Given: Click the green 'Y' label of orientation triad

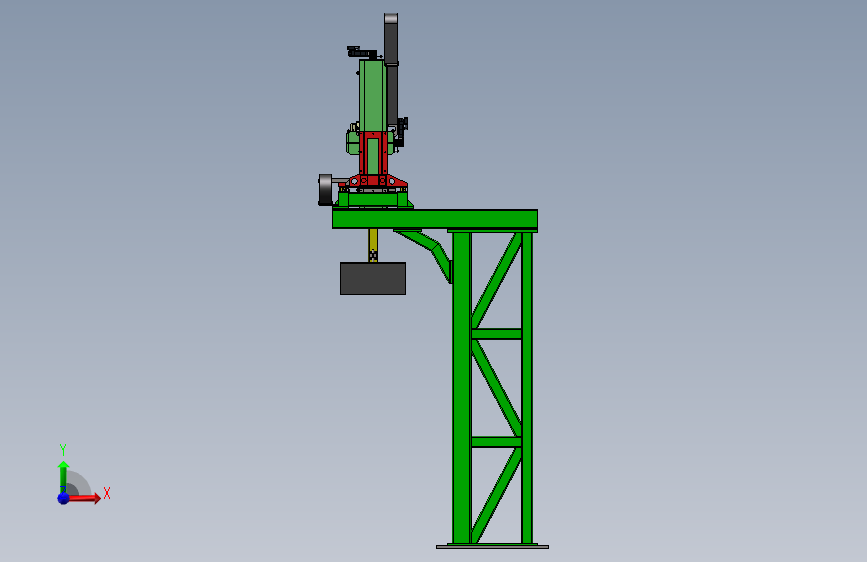Looking at the screenshot, I should pyautogui.click(x=63, y=450).
